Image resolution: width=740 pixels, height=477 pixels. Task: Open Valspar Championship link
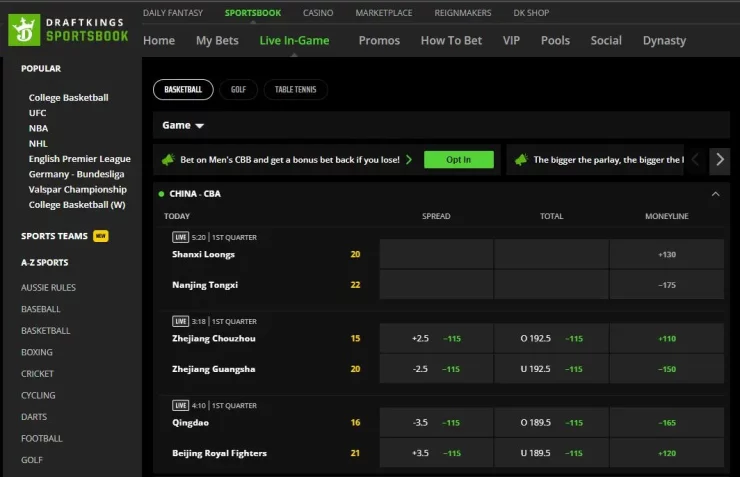[78, 190]
